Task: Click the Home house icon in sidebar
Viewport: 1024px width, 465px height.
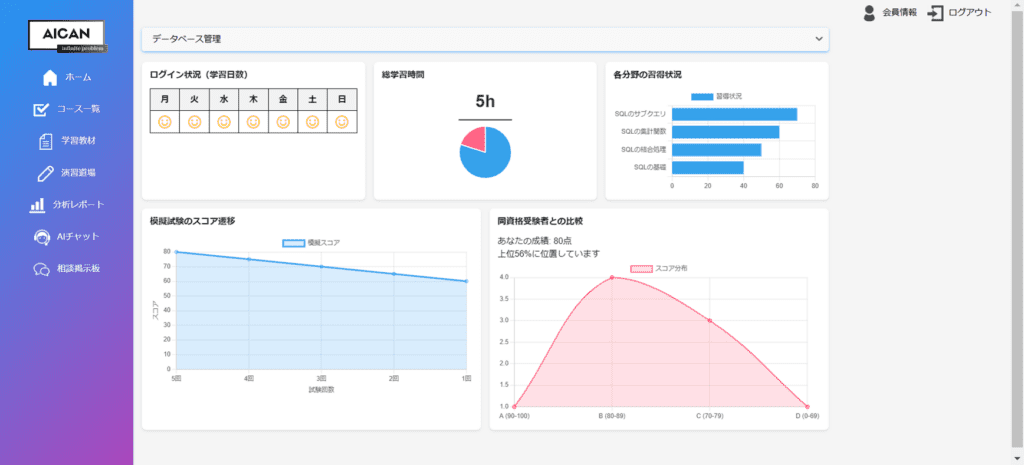Action: (50, 78)
